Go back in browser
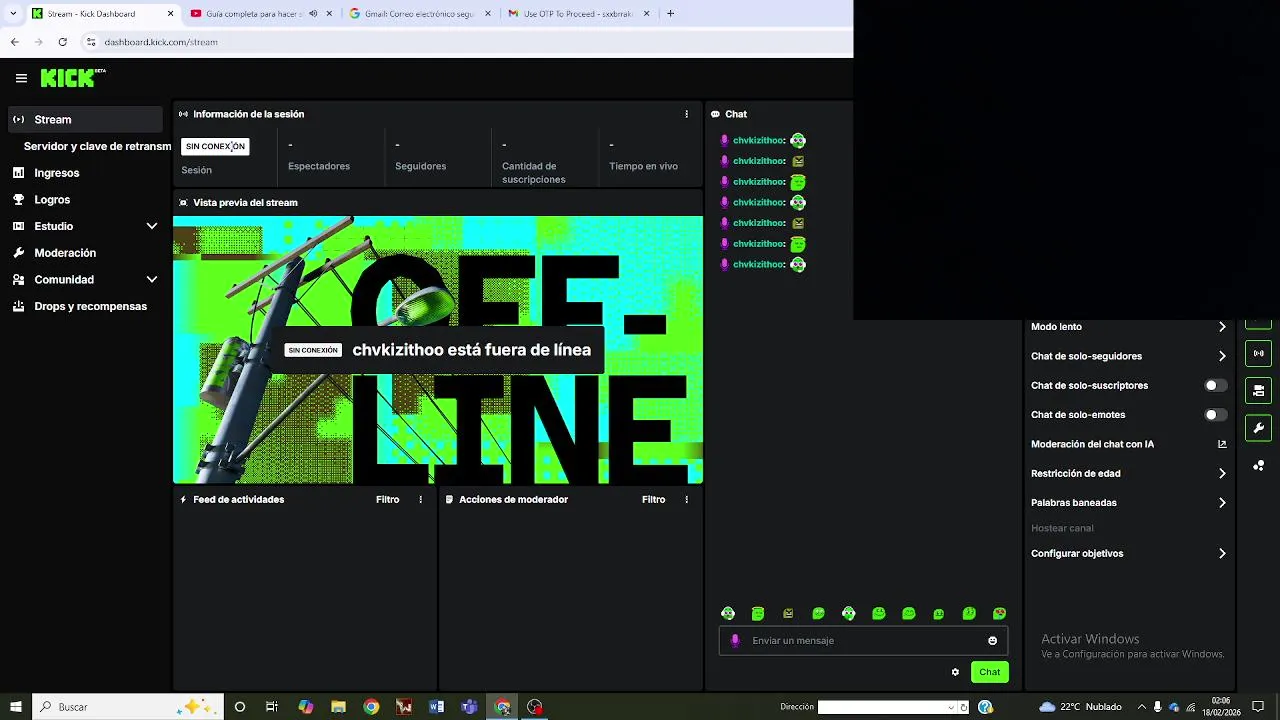This screenshot has width=1280, height=720. tap(14, 42)
